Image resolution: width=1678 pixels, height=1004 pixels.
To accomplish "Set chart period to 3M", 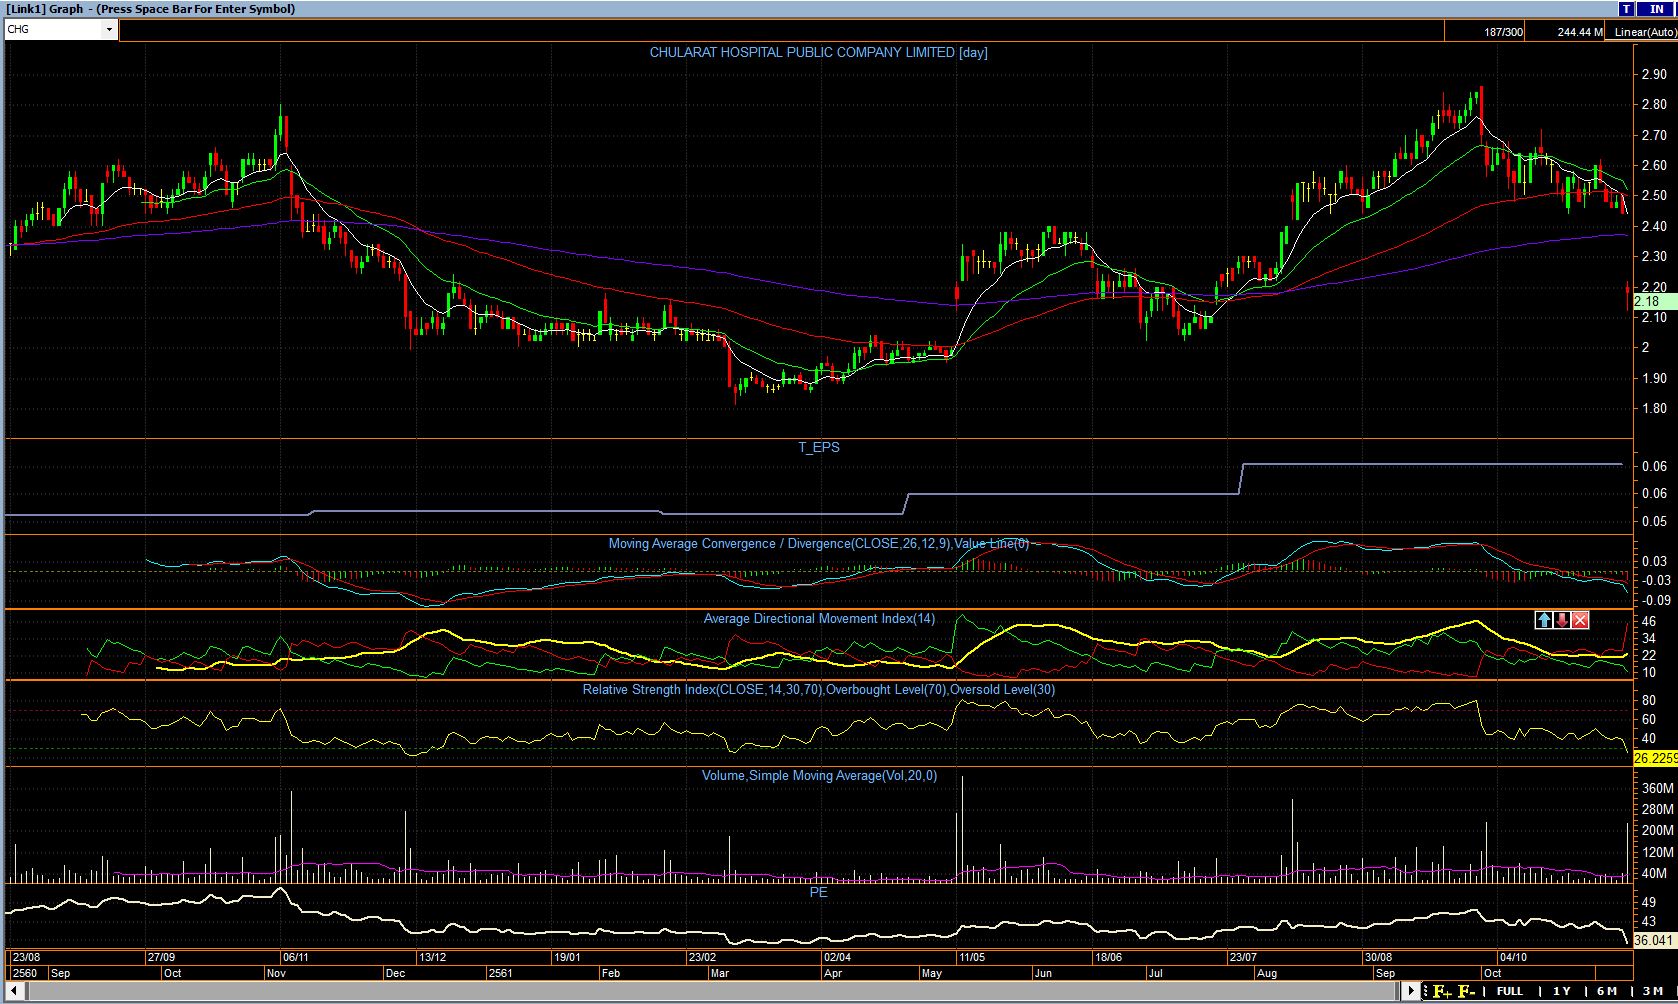I will tap(1652, 991).
